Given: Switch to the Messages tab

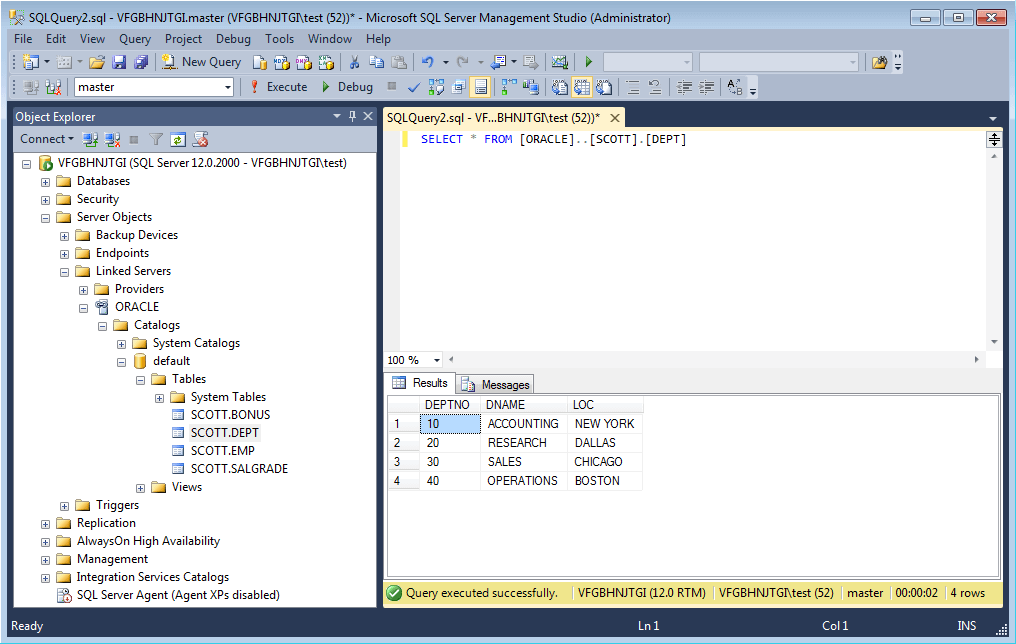Looking at the screenshot, I should [x=496, y=385].
